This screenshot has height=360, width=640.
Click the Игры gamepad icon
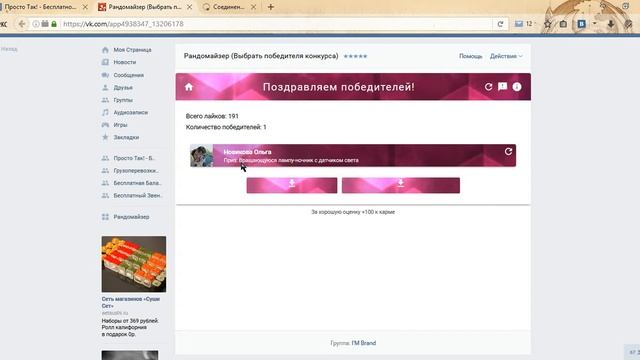[105, 125]
